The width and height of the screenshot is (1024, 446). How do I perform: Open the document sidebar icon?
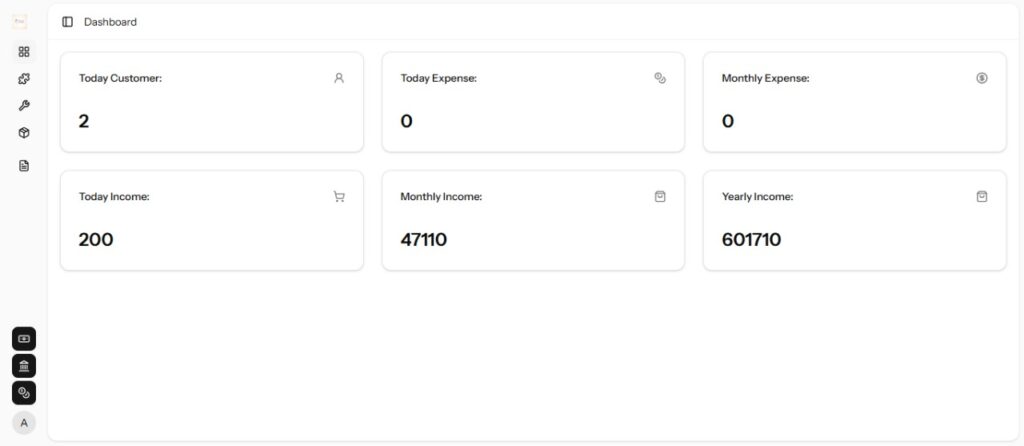pyautogui.click(x=24, y=166)
